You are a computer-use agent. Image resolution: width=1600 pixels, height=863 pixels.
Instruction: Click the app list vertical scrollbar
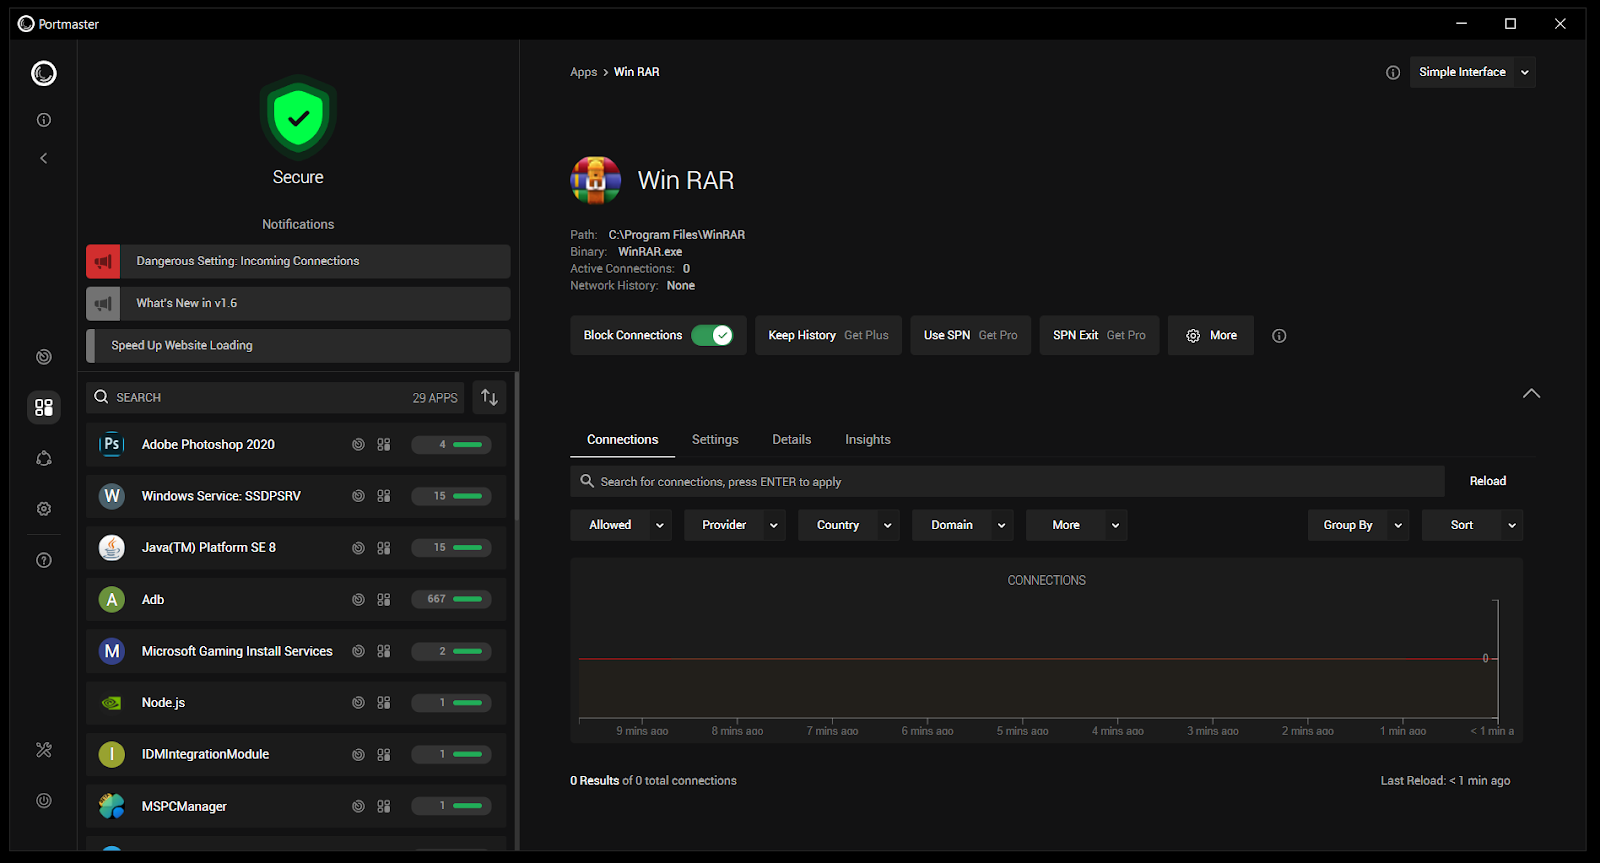tap(516, 447)
